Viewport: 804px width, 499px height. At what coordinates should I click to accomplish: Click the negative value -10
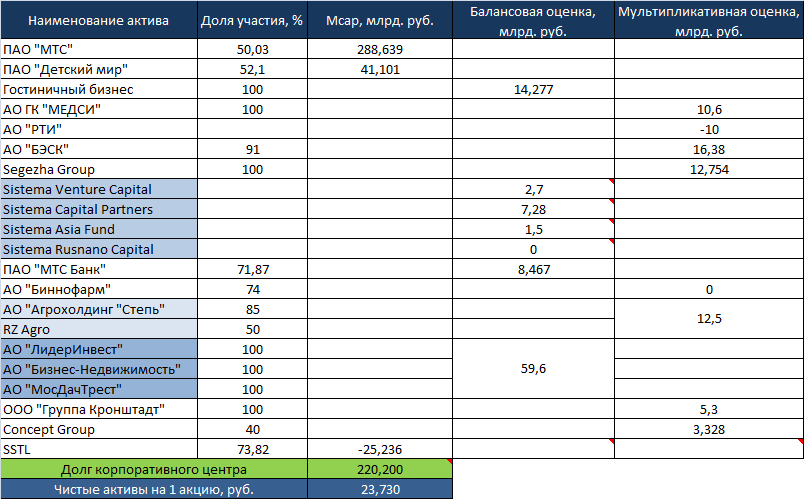pos(709,129)
